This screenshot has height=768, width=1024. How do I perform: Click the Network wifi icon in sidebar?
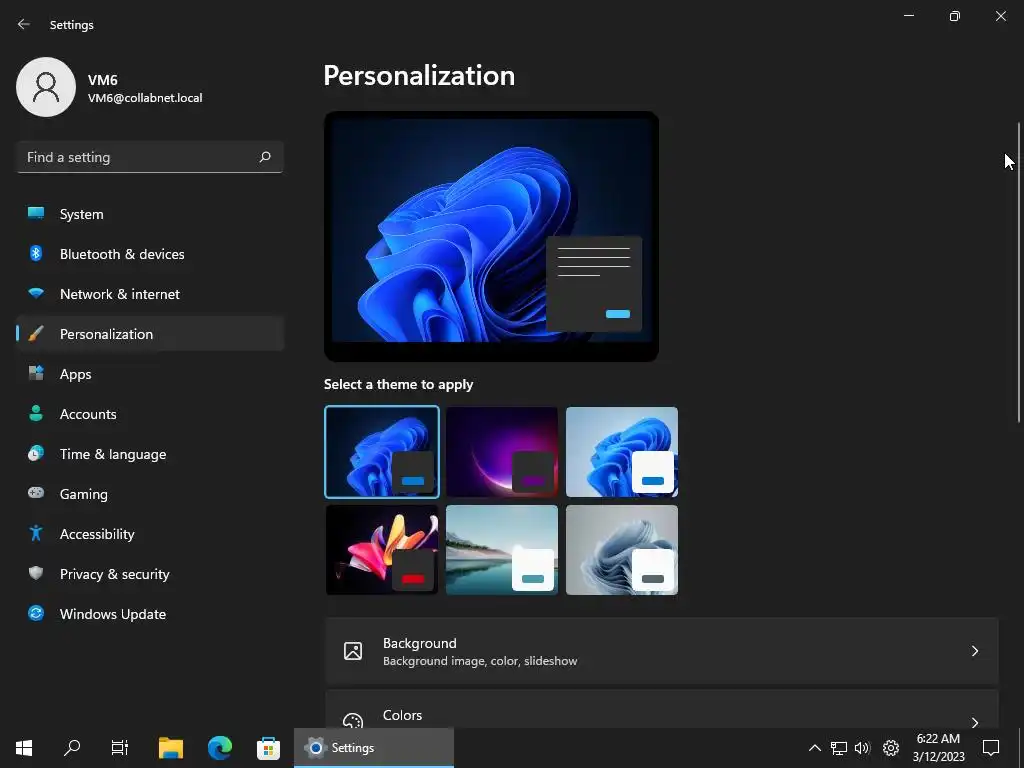coord(36,293)
